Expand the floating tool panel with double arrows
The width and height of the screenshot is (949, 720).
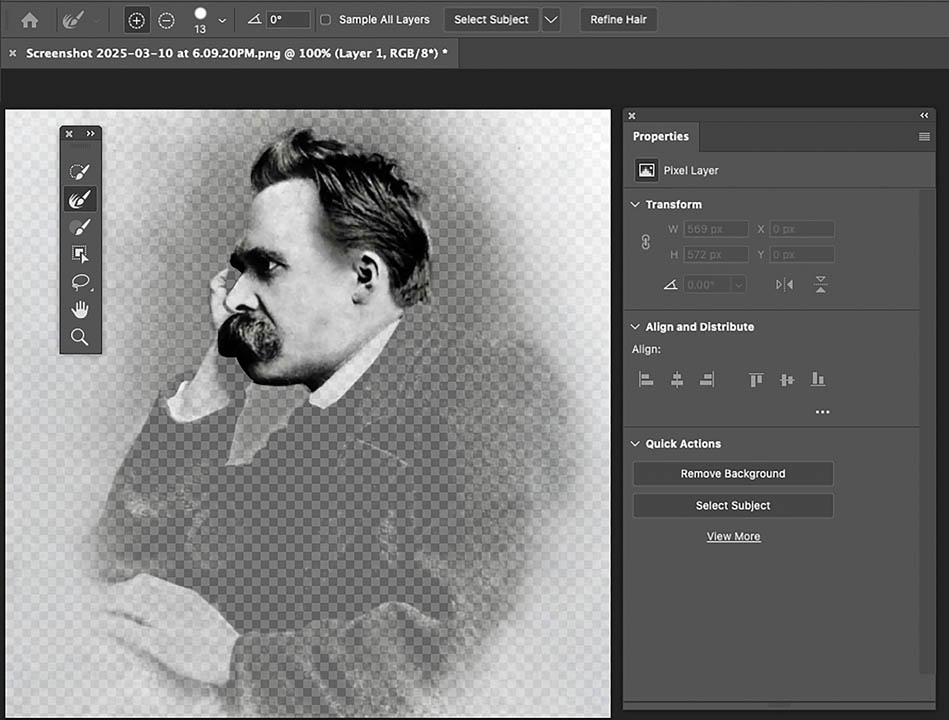tap(91, 134)
